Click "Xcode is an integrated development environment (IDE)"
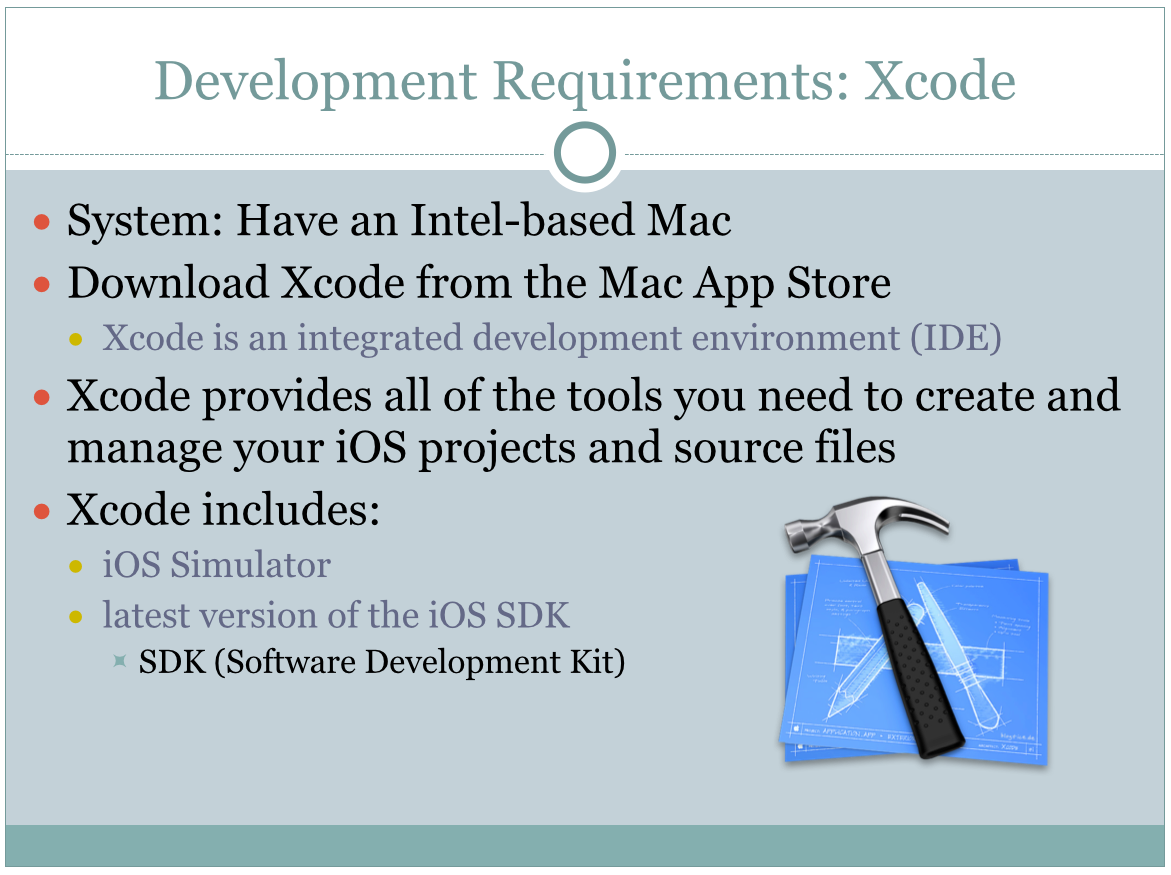Screen dimensions: 1171x875 click(x=552, y=339)
